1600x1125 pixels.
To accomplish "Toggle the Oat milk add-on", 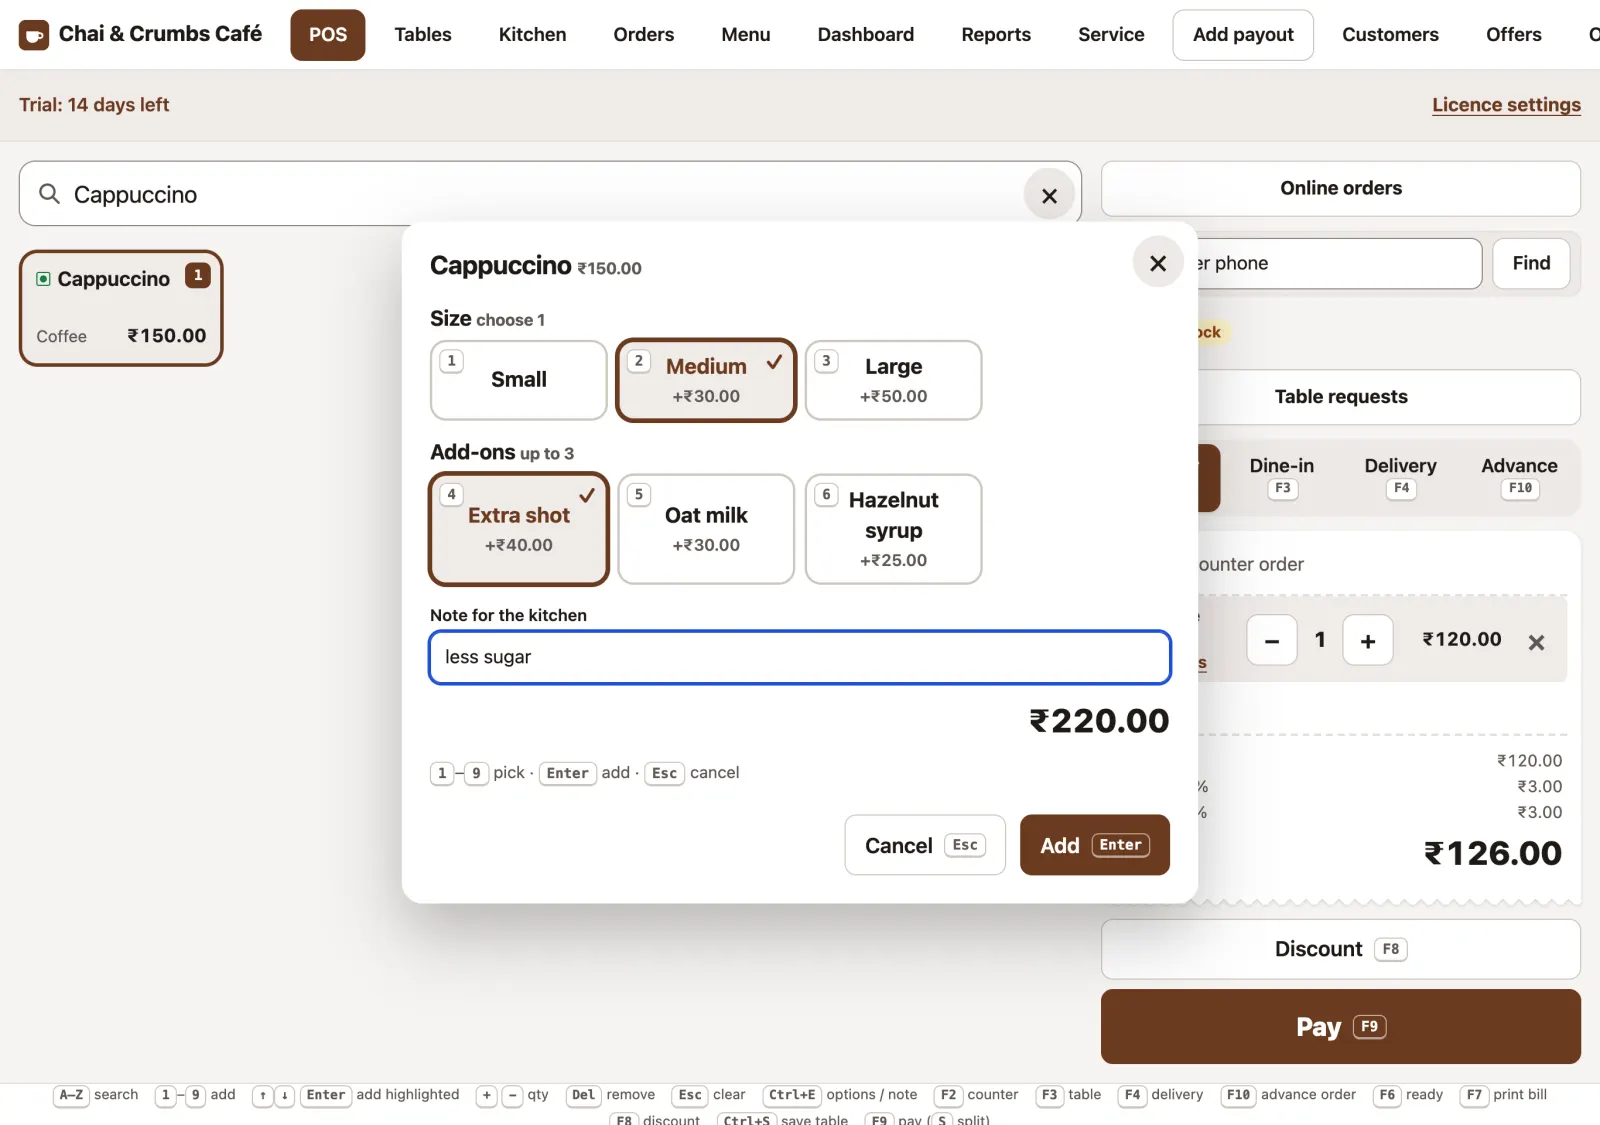I will (706, 529).
